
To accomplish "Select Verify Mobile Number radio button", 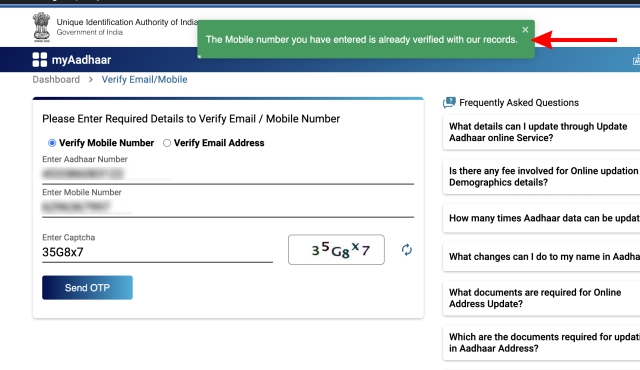I will [52, 143].
